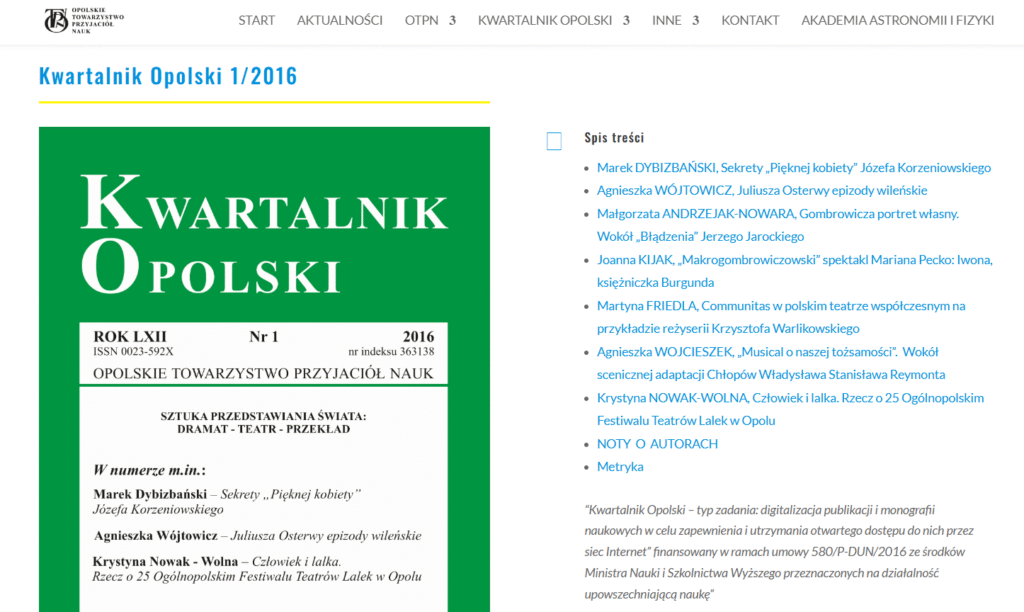Image resolution: width=1024 pixels, height=612 pixels.
Task: Open the Metryka link
Action: pyautogui.click(x=620, y=467)
